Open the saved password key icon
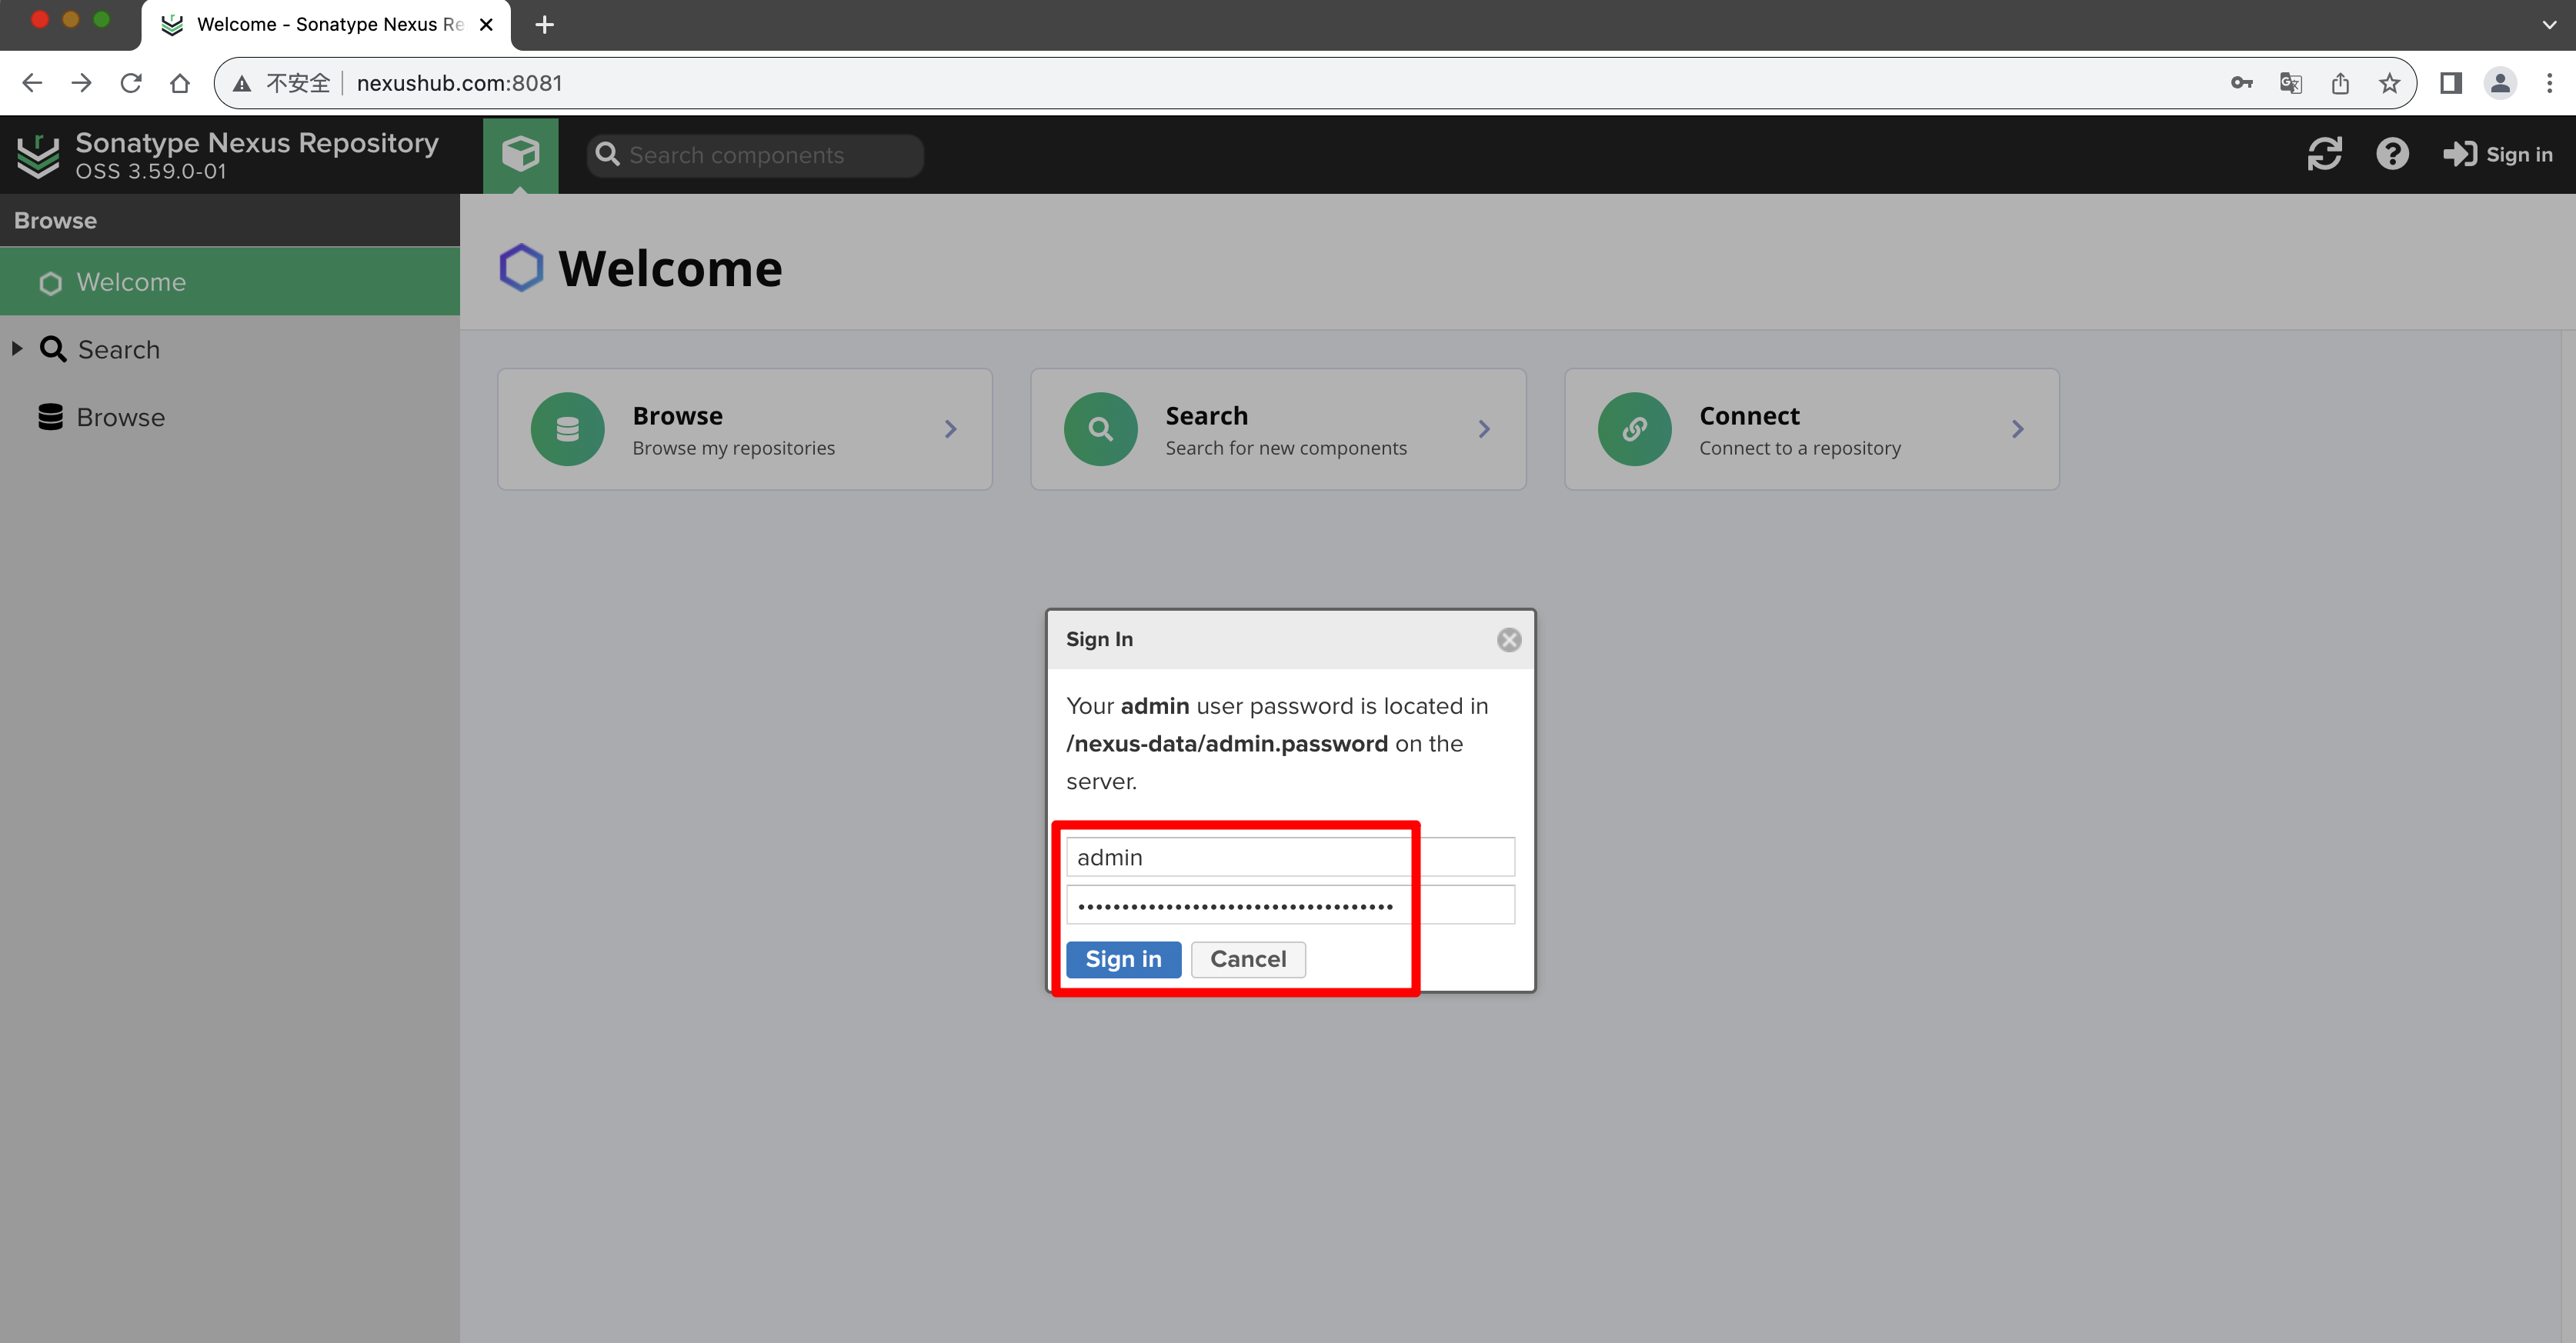Image resolution: width=2576 pixels, height=1343 pixels. pos(2241,83)
